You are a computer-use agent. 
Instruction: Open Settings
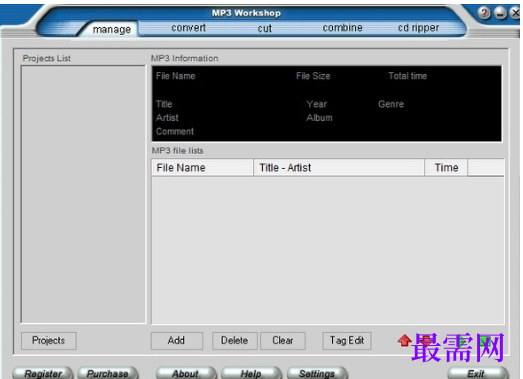(x=317, y=373)
